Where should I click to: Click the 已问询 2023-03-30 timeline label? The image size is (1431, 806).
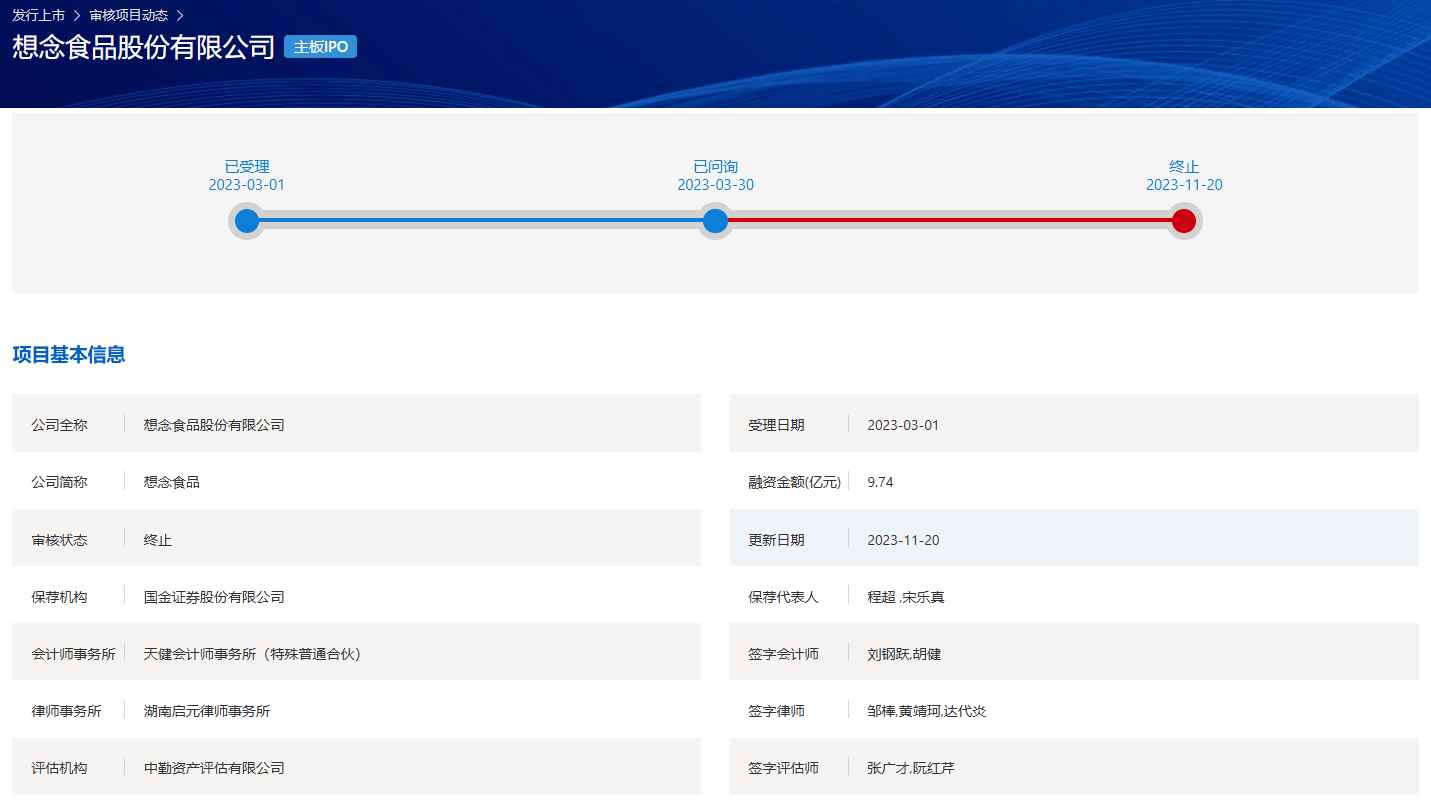[x=715, y=176]
